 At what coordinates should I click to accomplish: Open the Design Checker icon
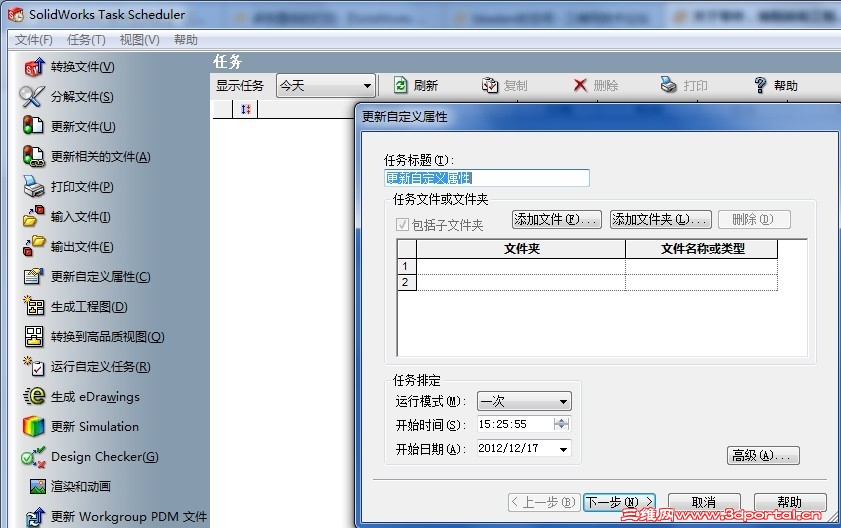click(x=33, y=457)
